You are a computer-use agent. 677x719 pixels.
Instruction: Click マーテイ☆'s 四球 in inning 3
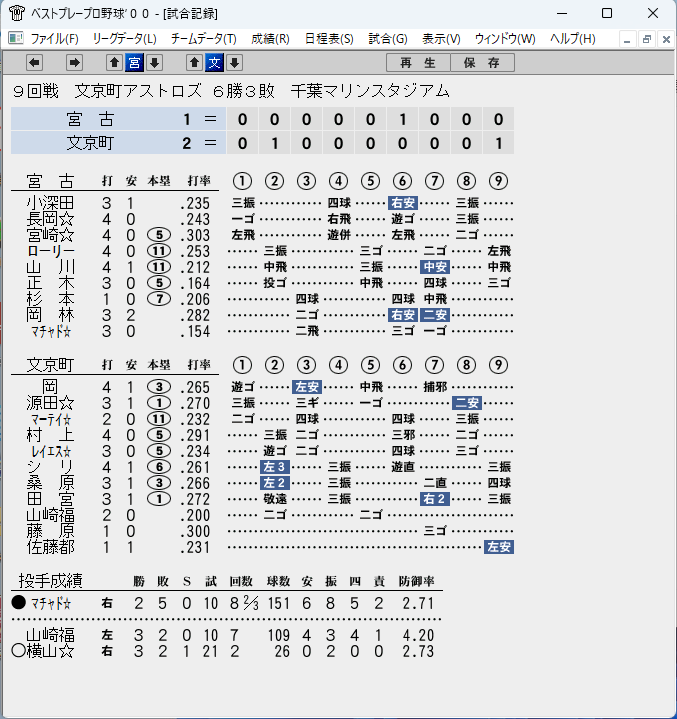coord(307,419)
